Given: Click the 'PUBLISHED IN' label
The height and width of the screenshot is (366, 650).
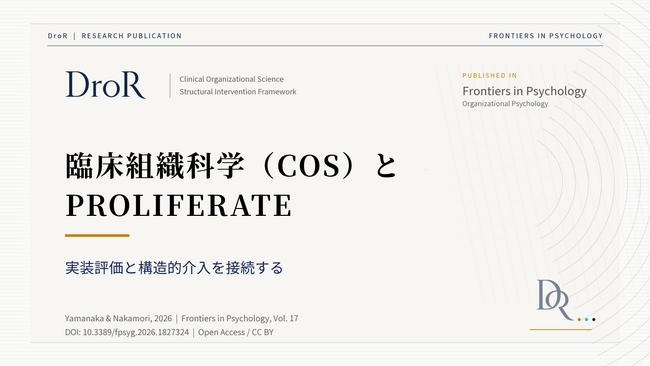Looking at the screenshot, I should tap(490, 75).
